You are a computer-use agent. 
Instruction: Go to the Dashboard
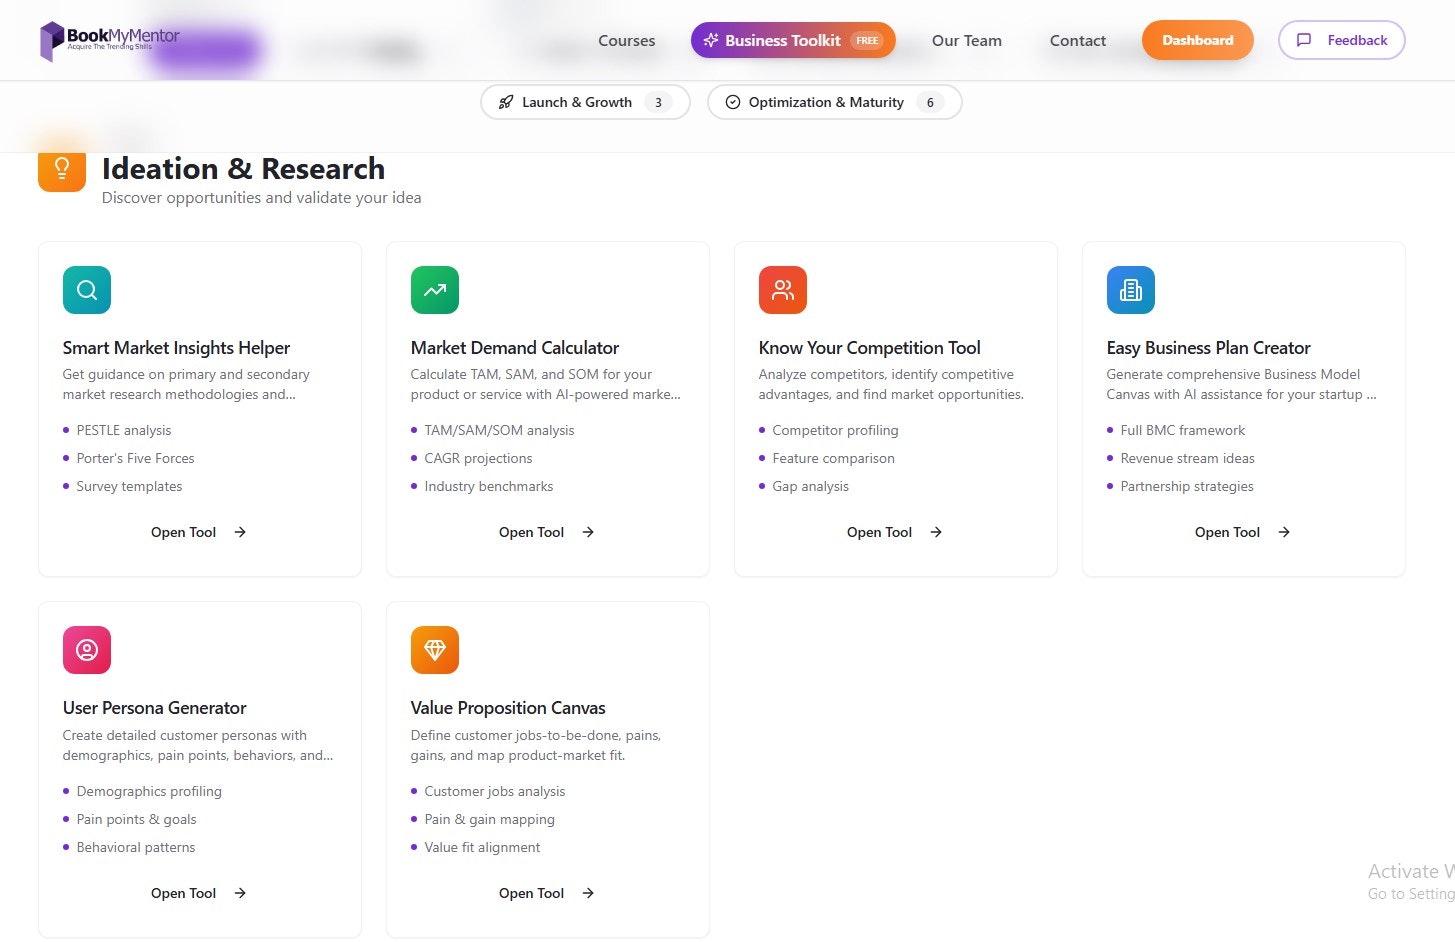coord(1197,40)
